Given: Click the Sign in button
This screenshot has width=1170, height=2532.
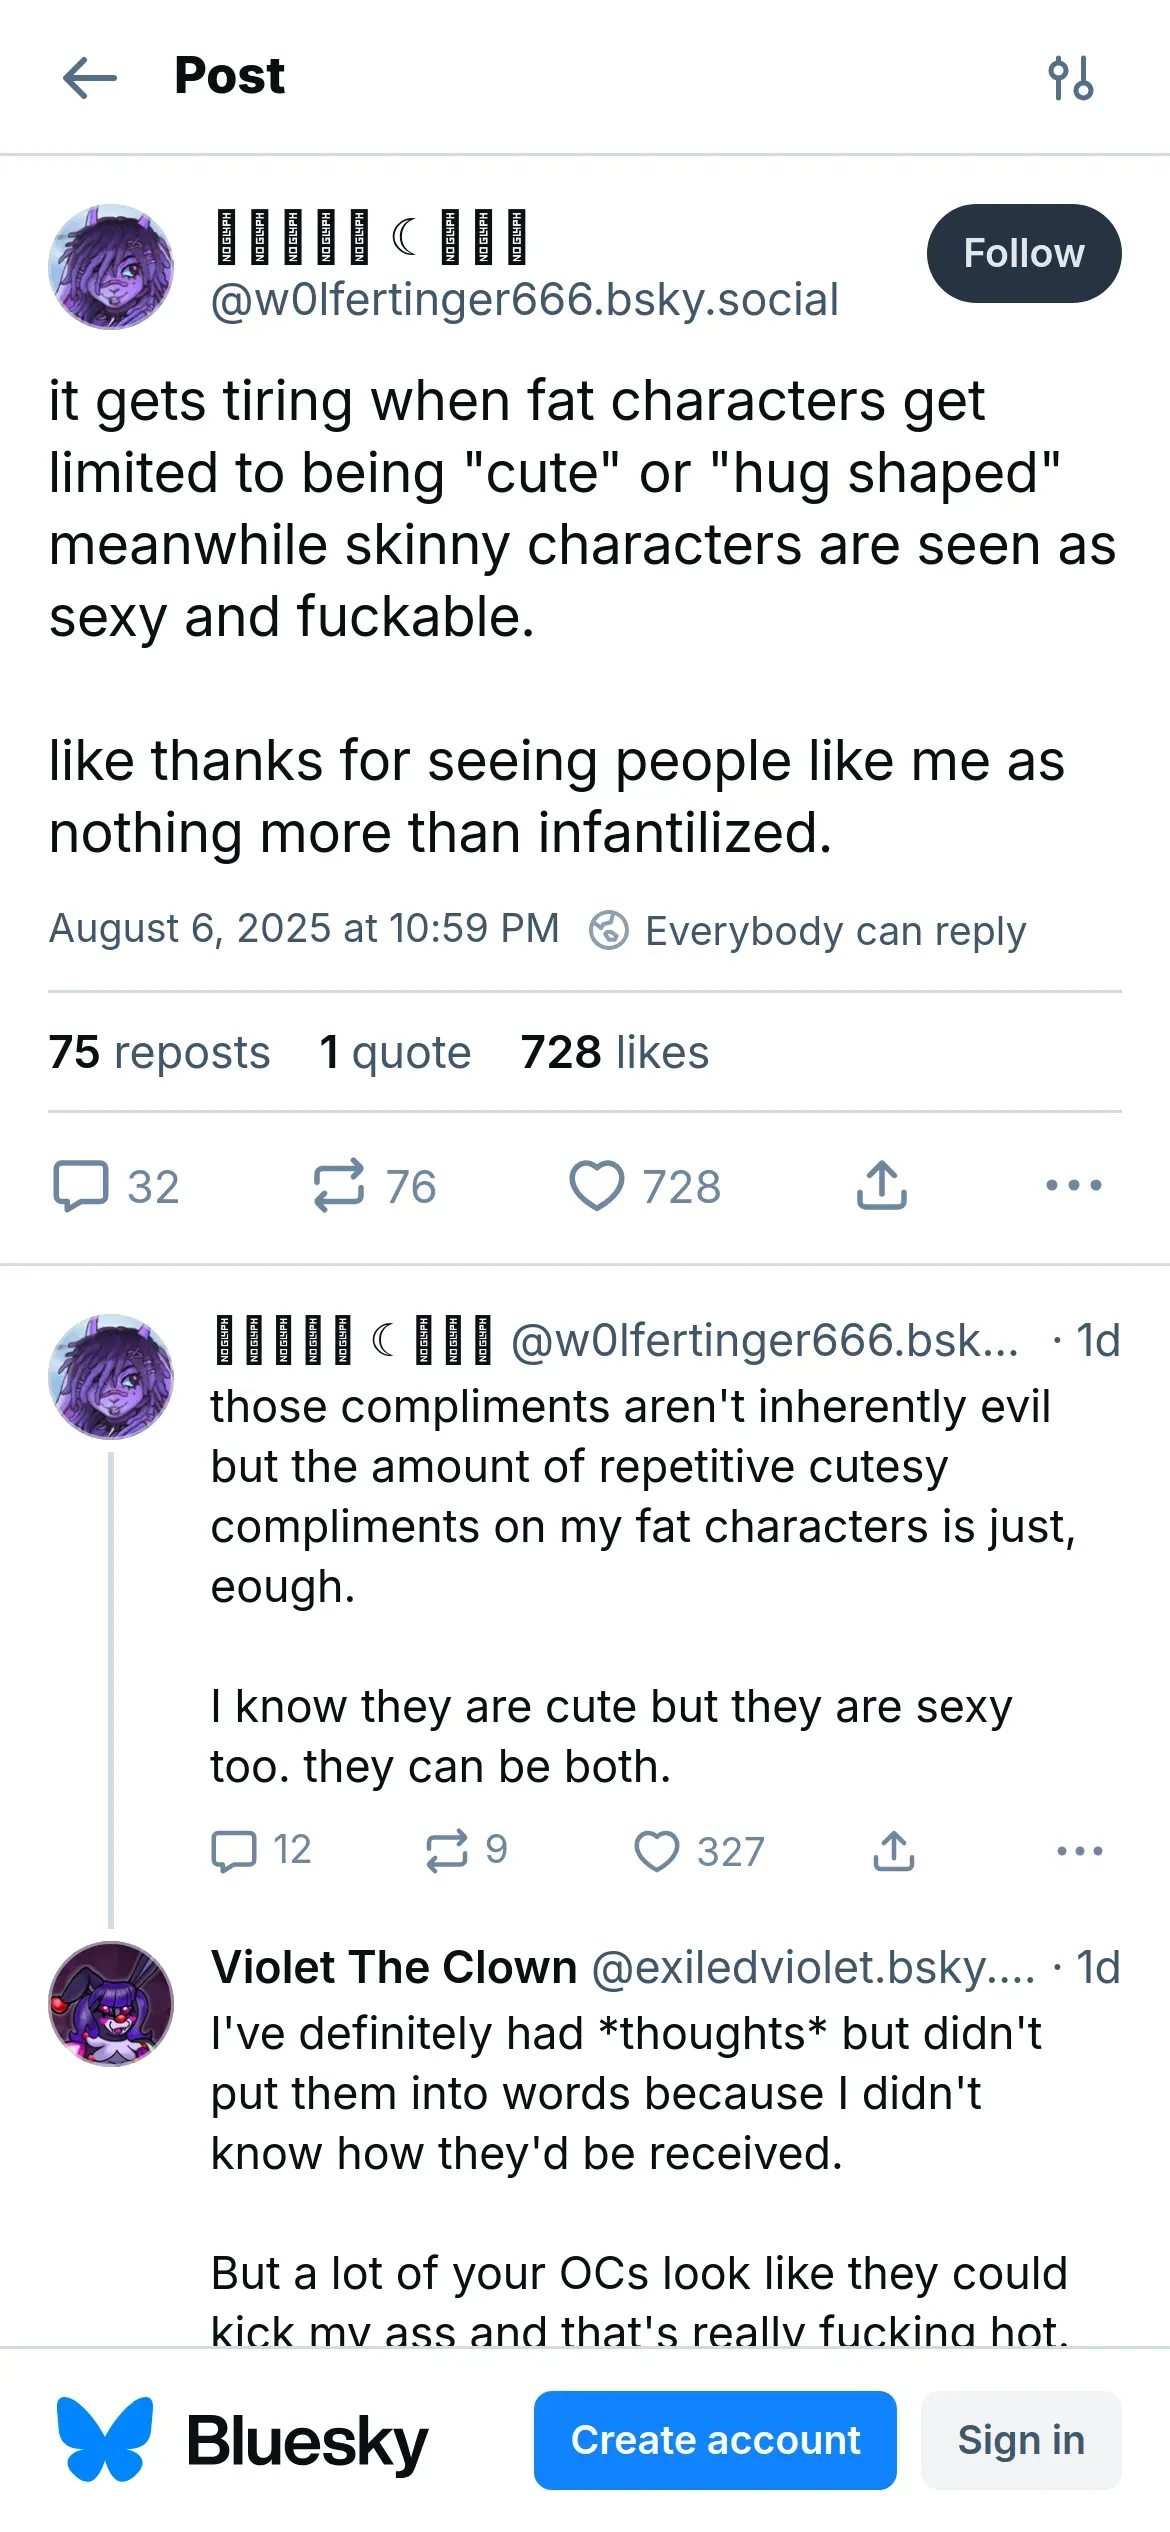Looking at the screenshot, I should point(1020,2440).
